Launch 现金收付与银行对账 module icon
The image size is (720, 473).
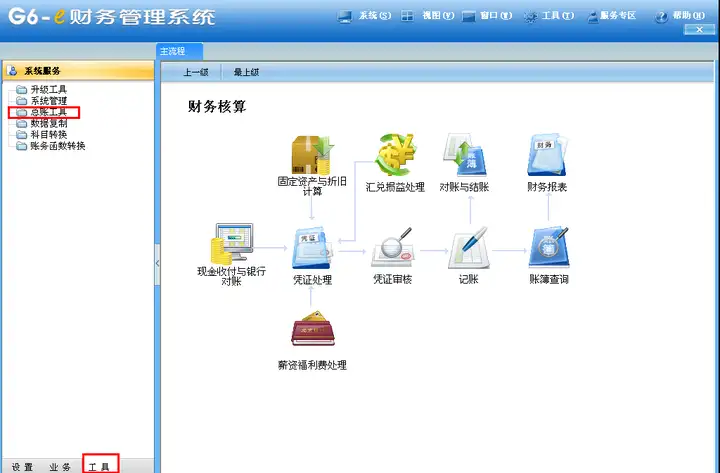(231, 243)
